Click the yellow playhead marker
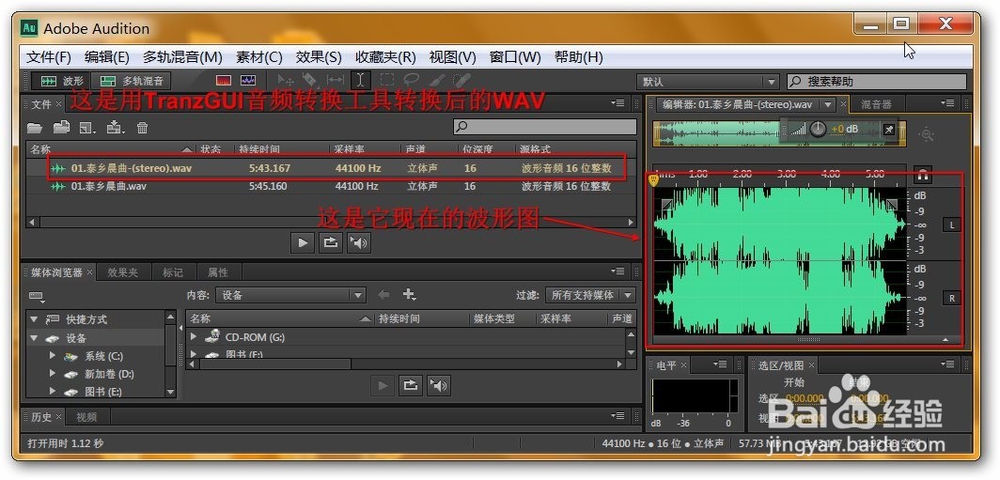Viewport: 1000px width, 480px height. click(x=653, y=180)
